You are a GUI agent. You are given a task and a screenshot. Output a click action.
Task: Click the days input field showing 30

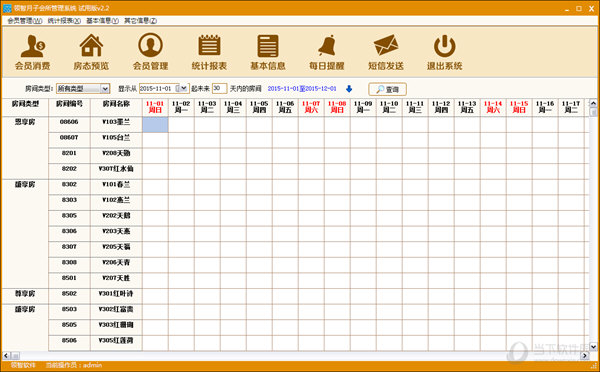pos(219,88)
